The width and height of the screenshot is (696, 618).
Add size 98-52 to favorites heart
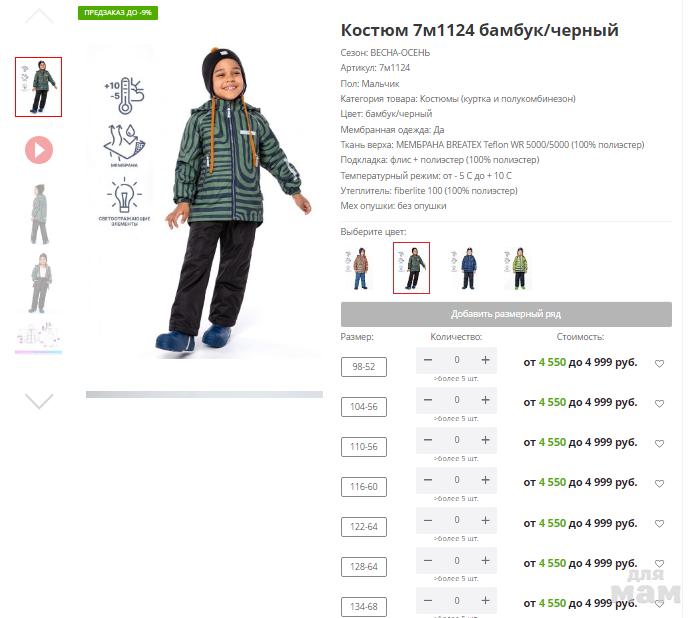pyautogui.click(x=660, y=364)
